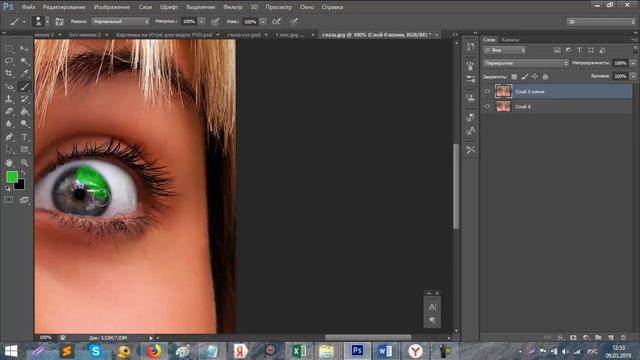This screenshot has width=640, height=360.
Task: Toggle pixel layers filter
Action: [x=557, y=50]
